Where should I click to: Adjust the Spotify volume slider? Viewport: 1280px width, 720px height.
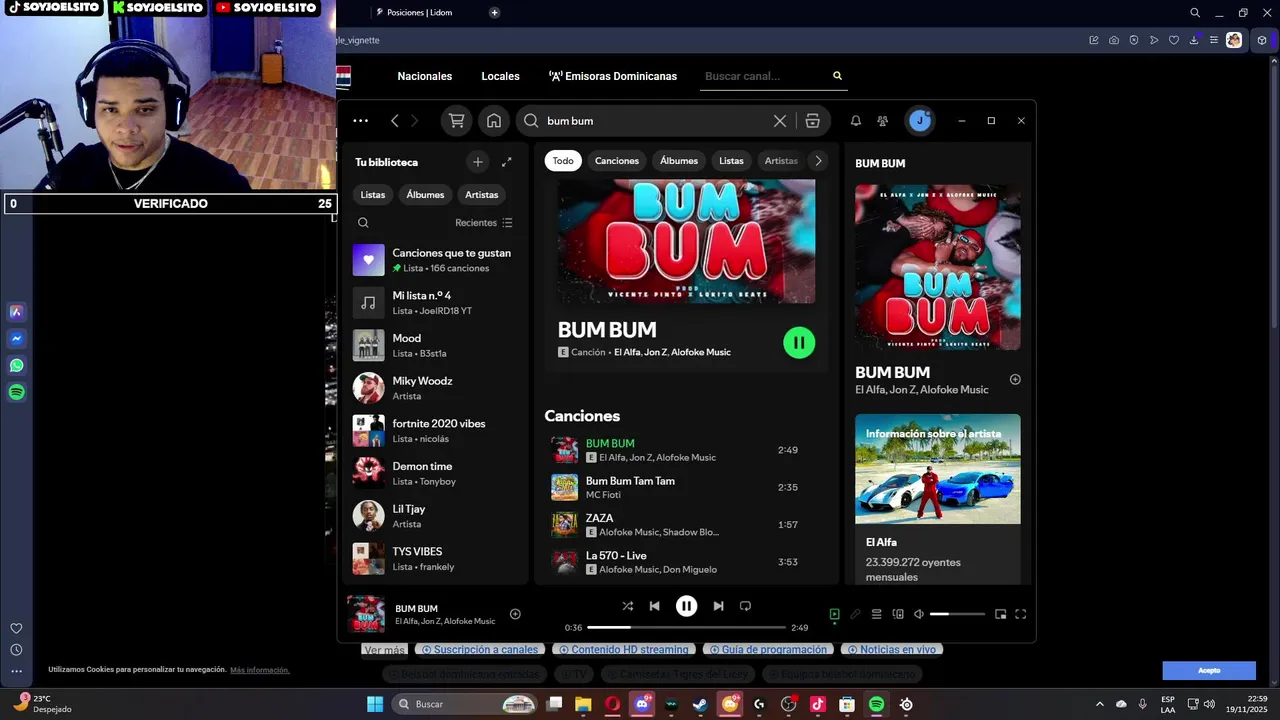click(x=957, y=614)
